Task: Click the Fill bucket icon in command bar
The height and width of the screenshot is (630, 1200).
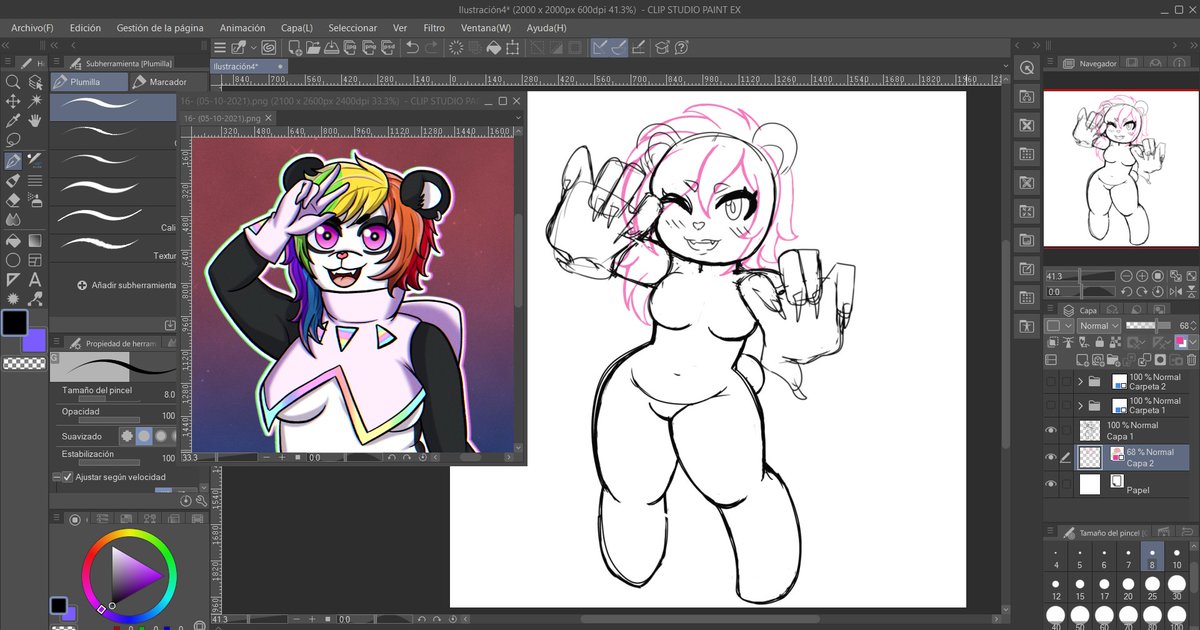Action: (494, 47)
